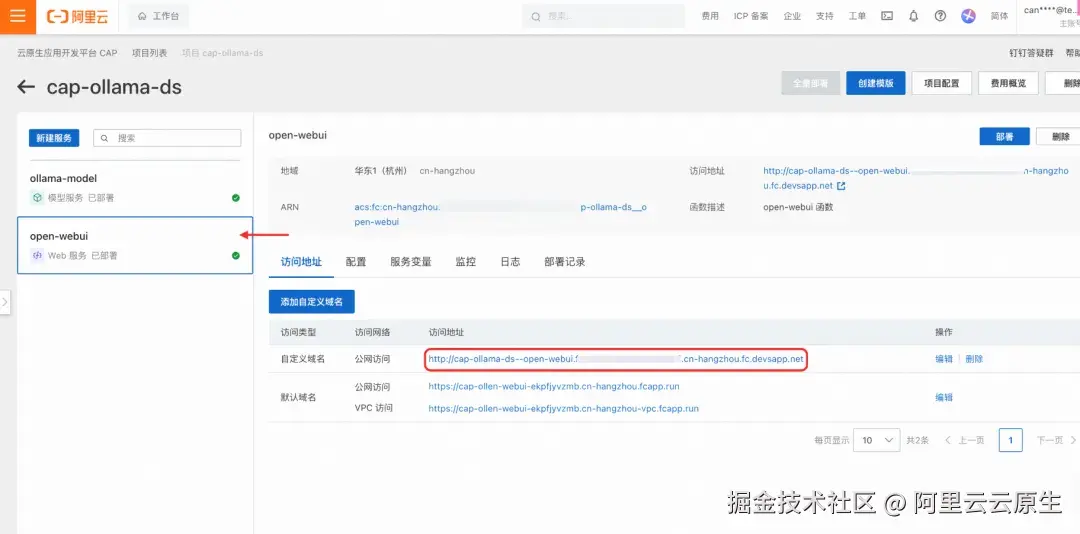Open notifications bell icon
Image resolution: width=1080 pixels, height=534 pixels.
click(x=914, y=17)
